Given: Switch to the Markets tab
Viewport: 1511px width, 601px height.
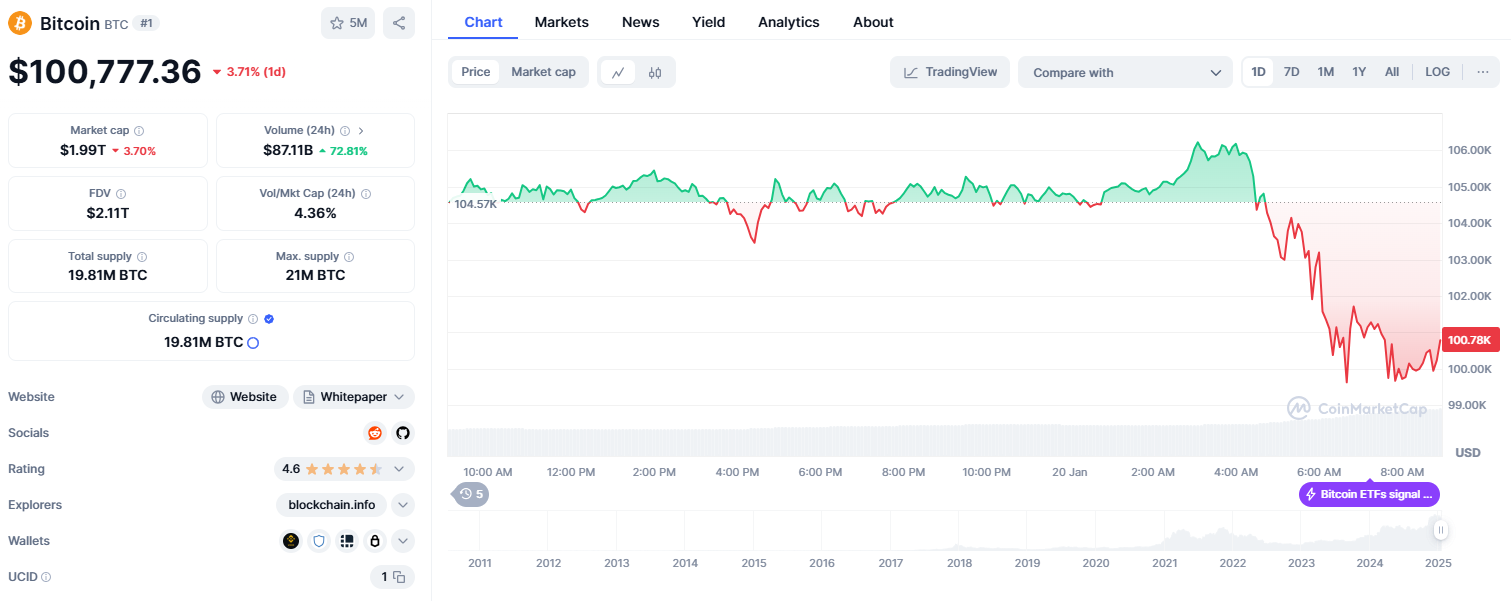Looking at the screenshot, I should [x=561, y=22].
